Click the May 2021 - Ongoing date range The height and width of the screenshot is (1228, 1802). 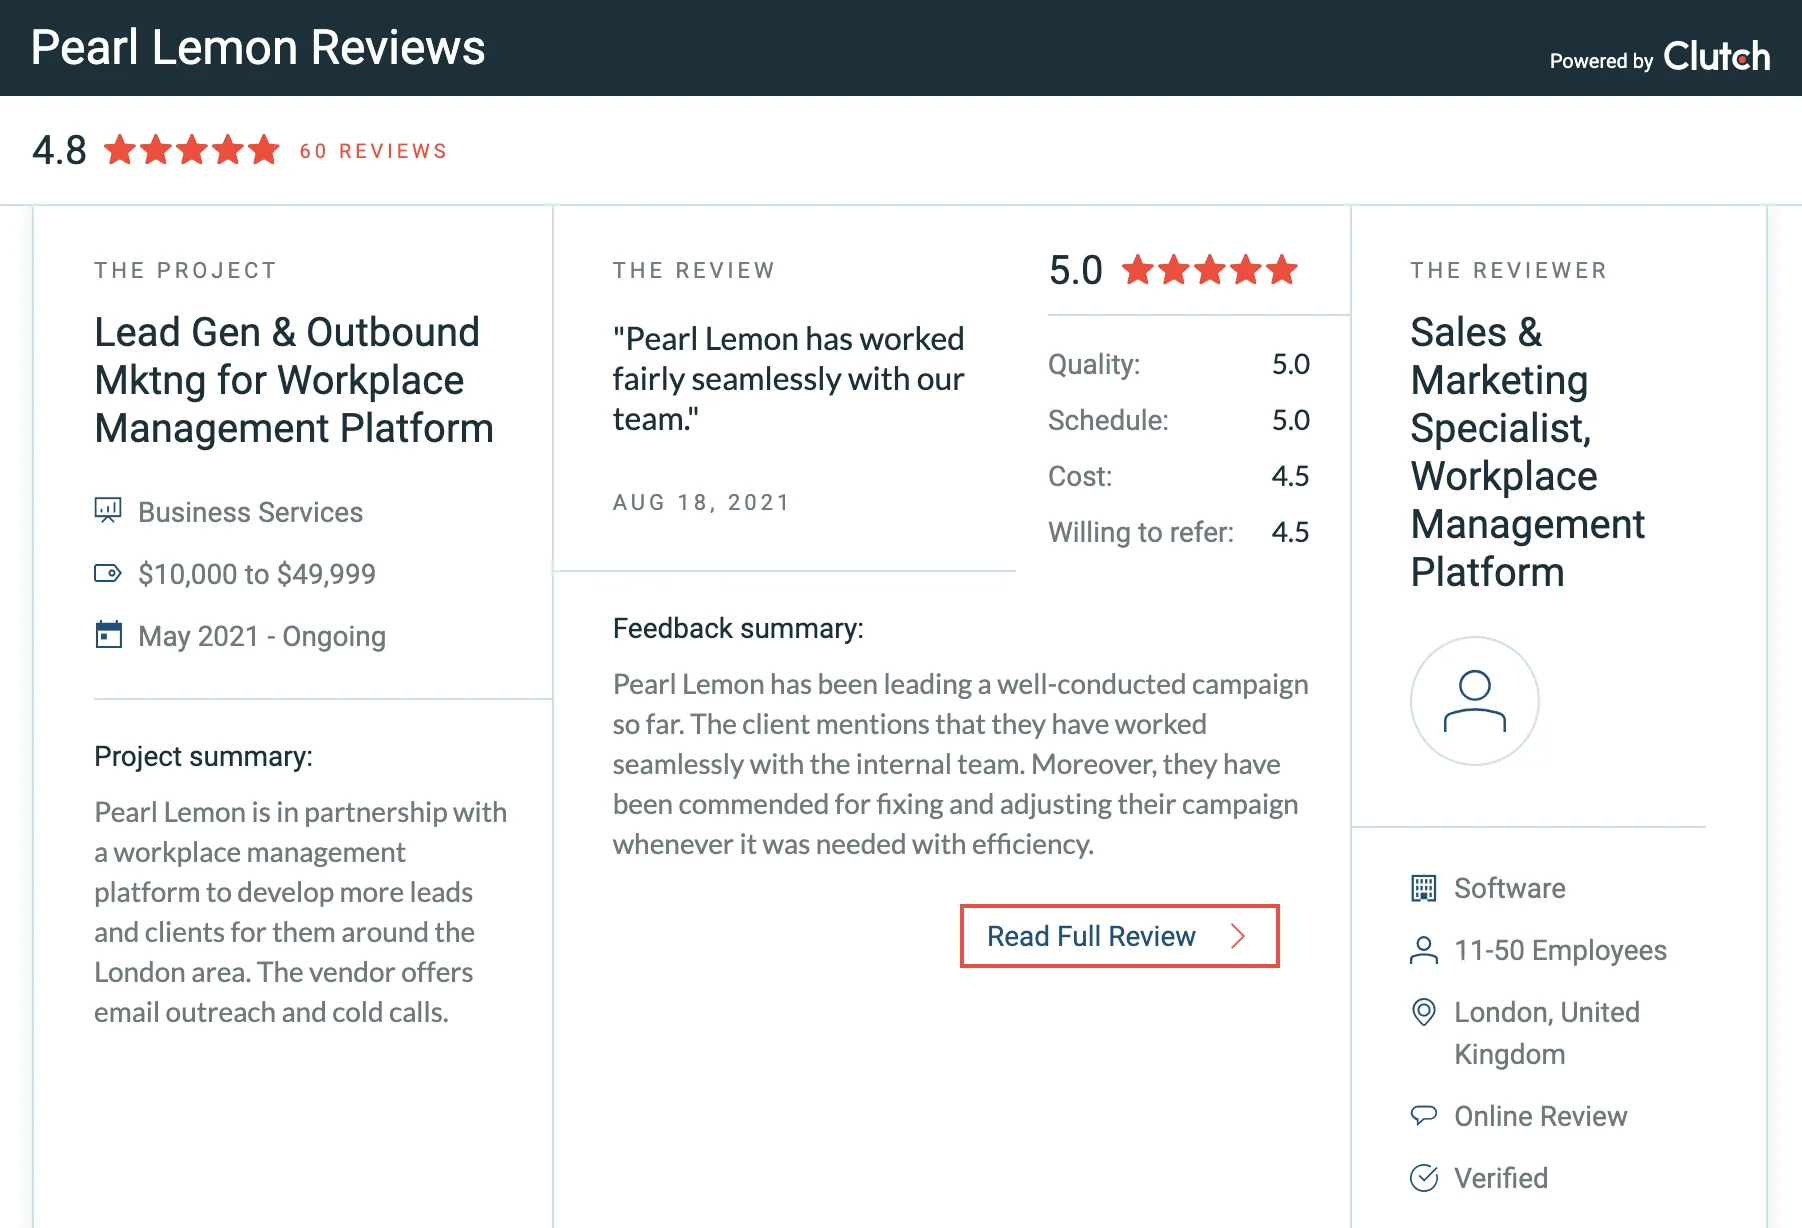(x=262, y=636)
